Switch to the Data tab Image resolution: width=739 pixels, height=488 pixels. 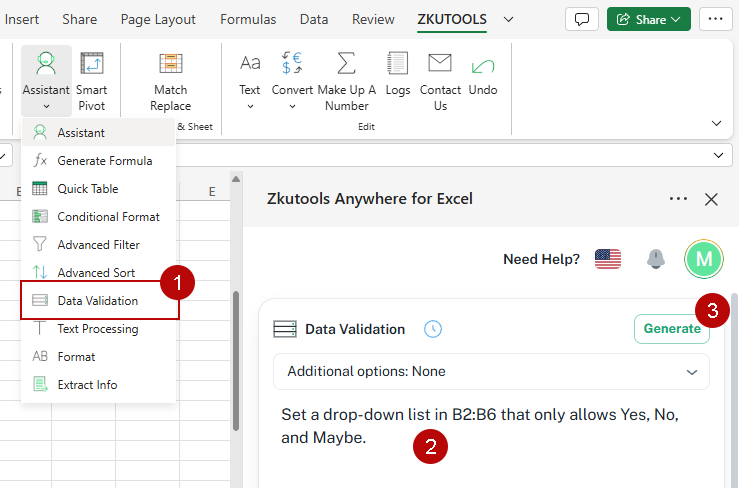click(x=314, y=19)
